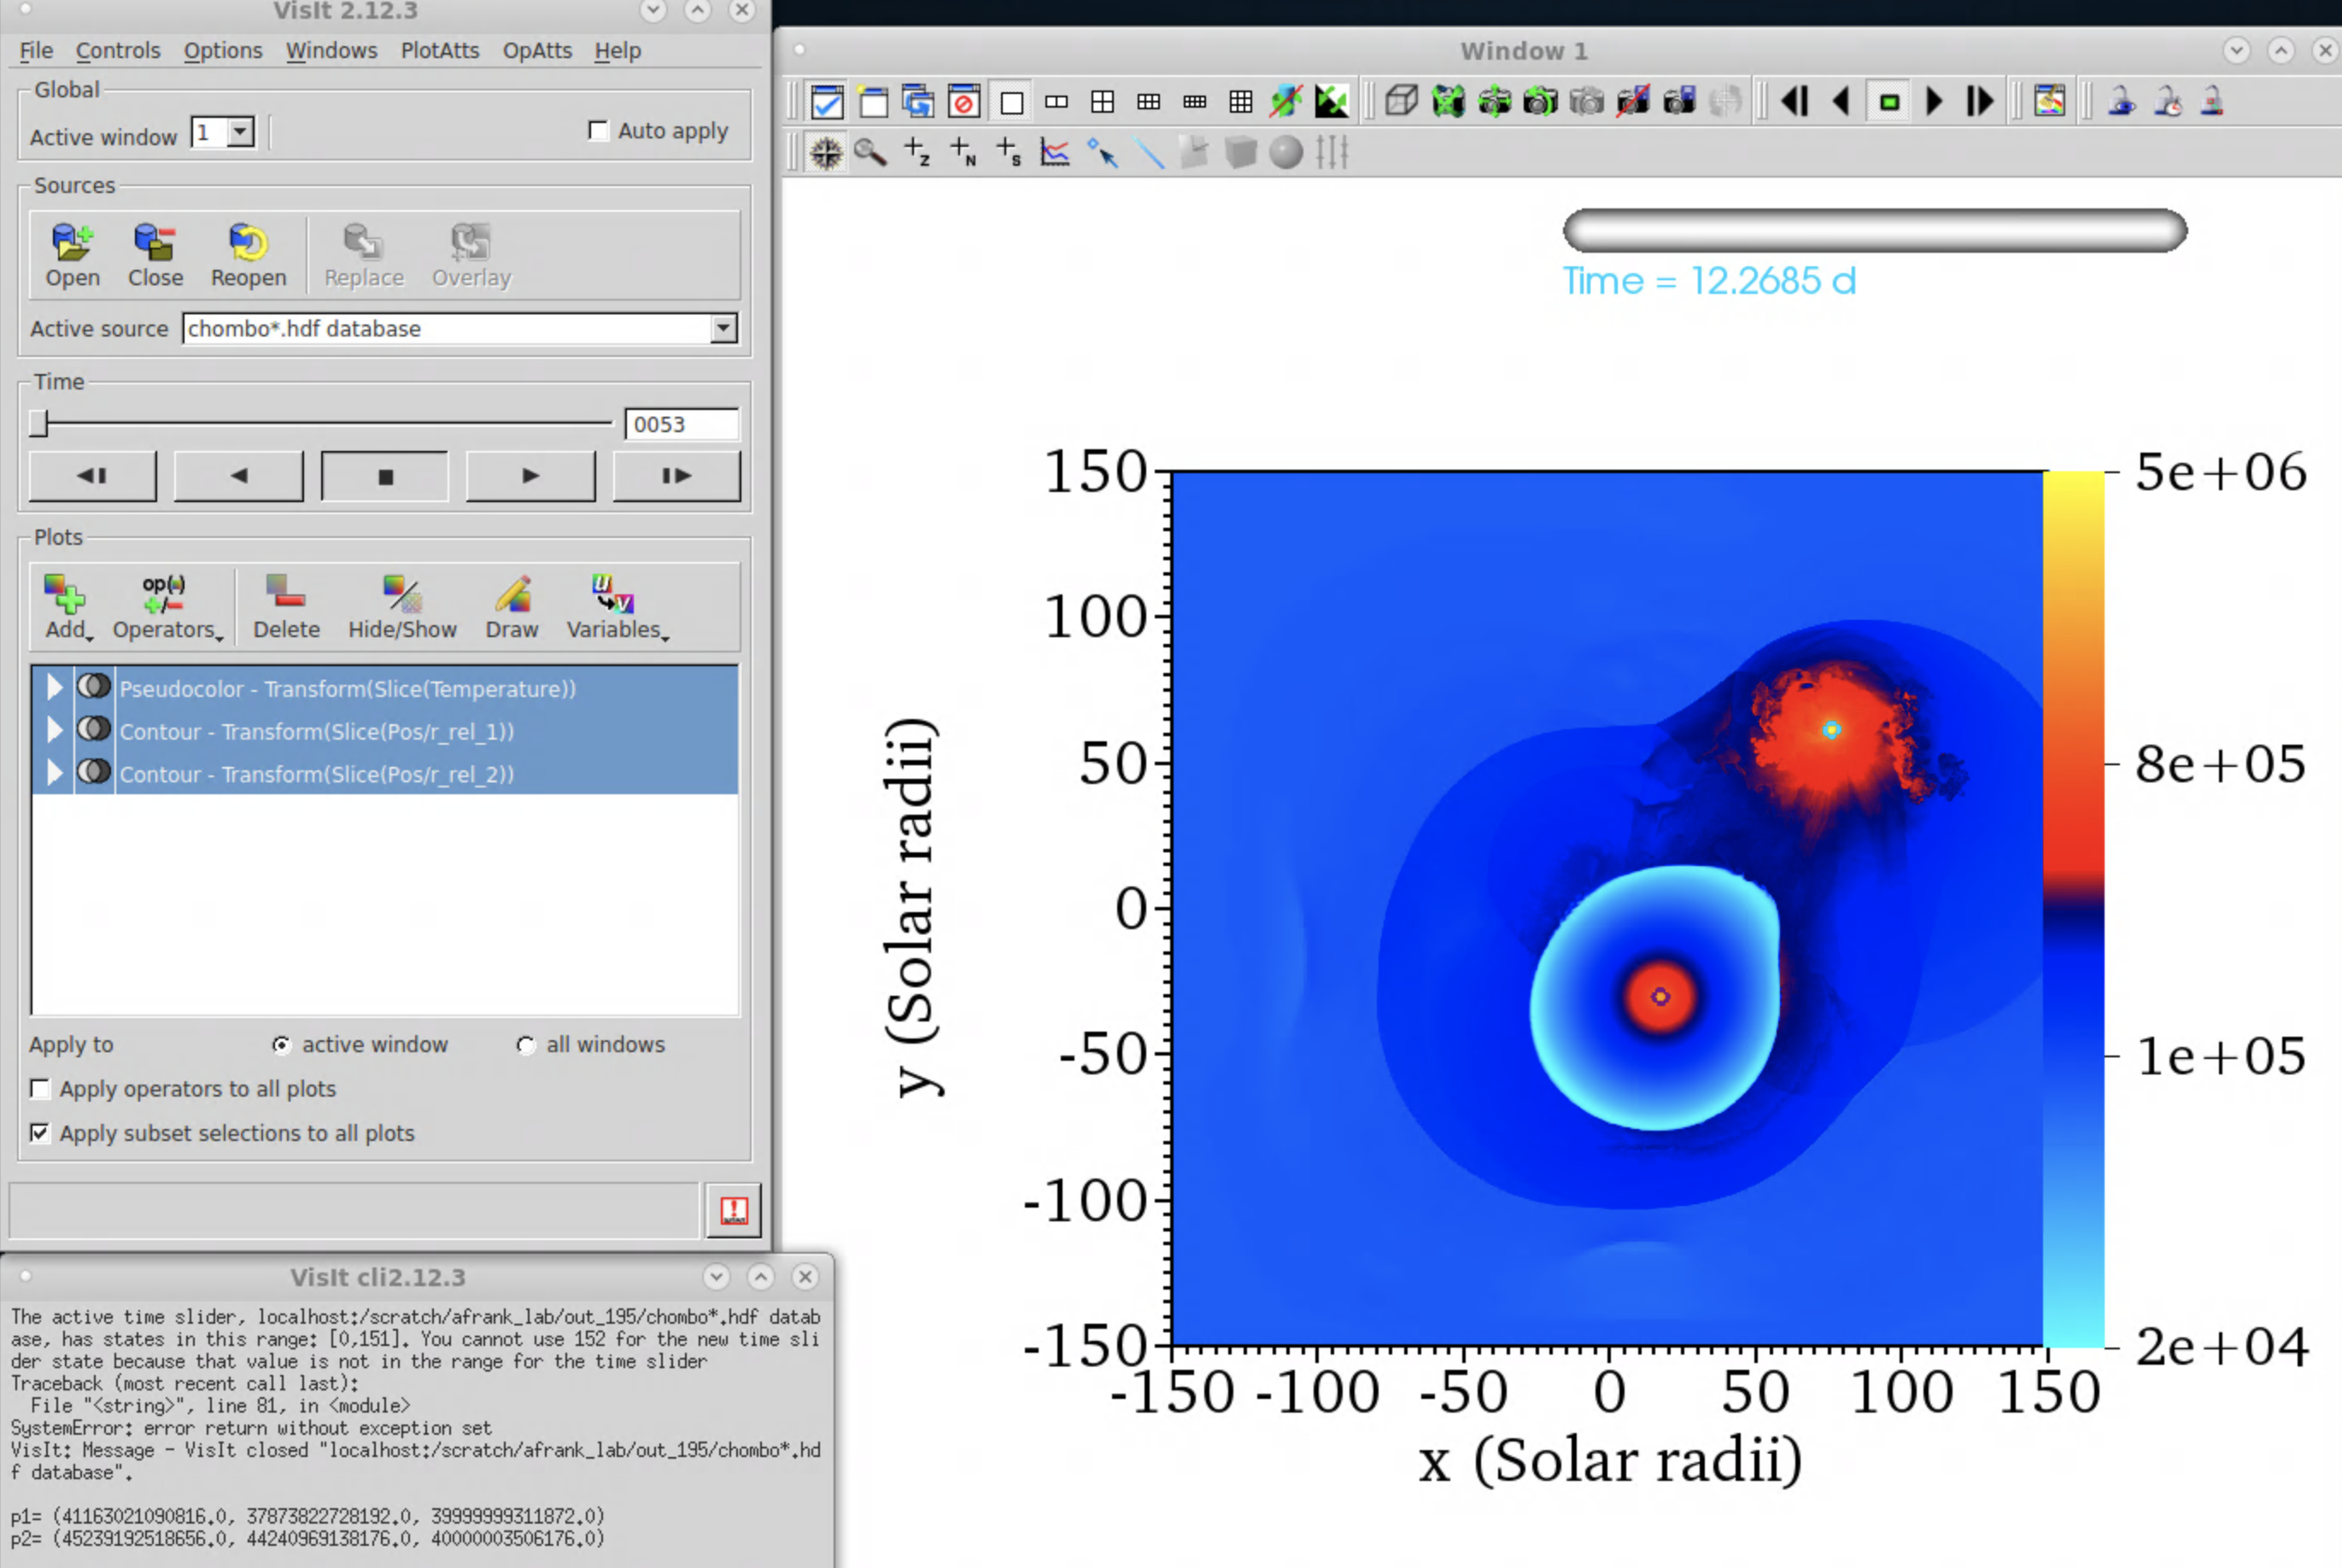Click the Delete plot icon

[x=286, y=592]
